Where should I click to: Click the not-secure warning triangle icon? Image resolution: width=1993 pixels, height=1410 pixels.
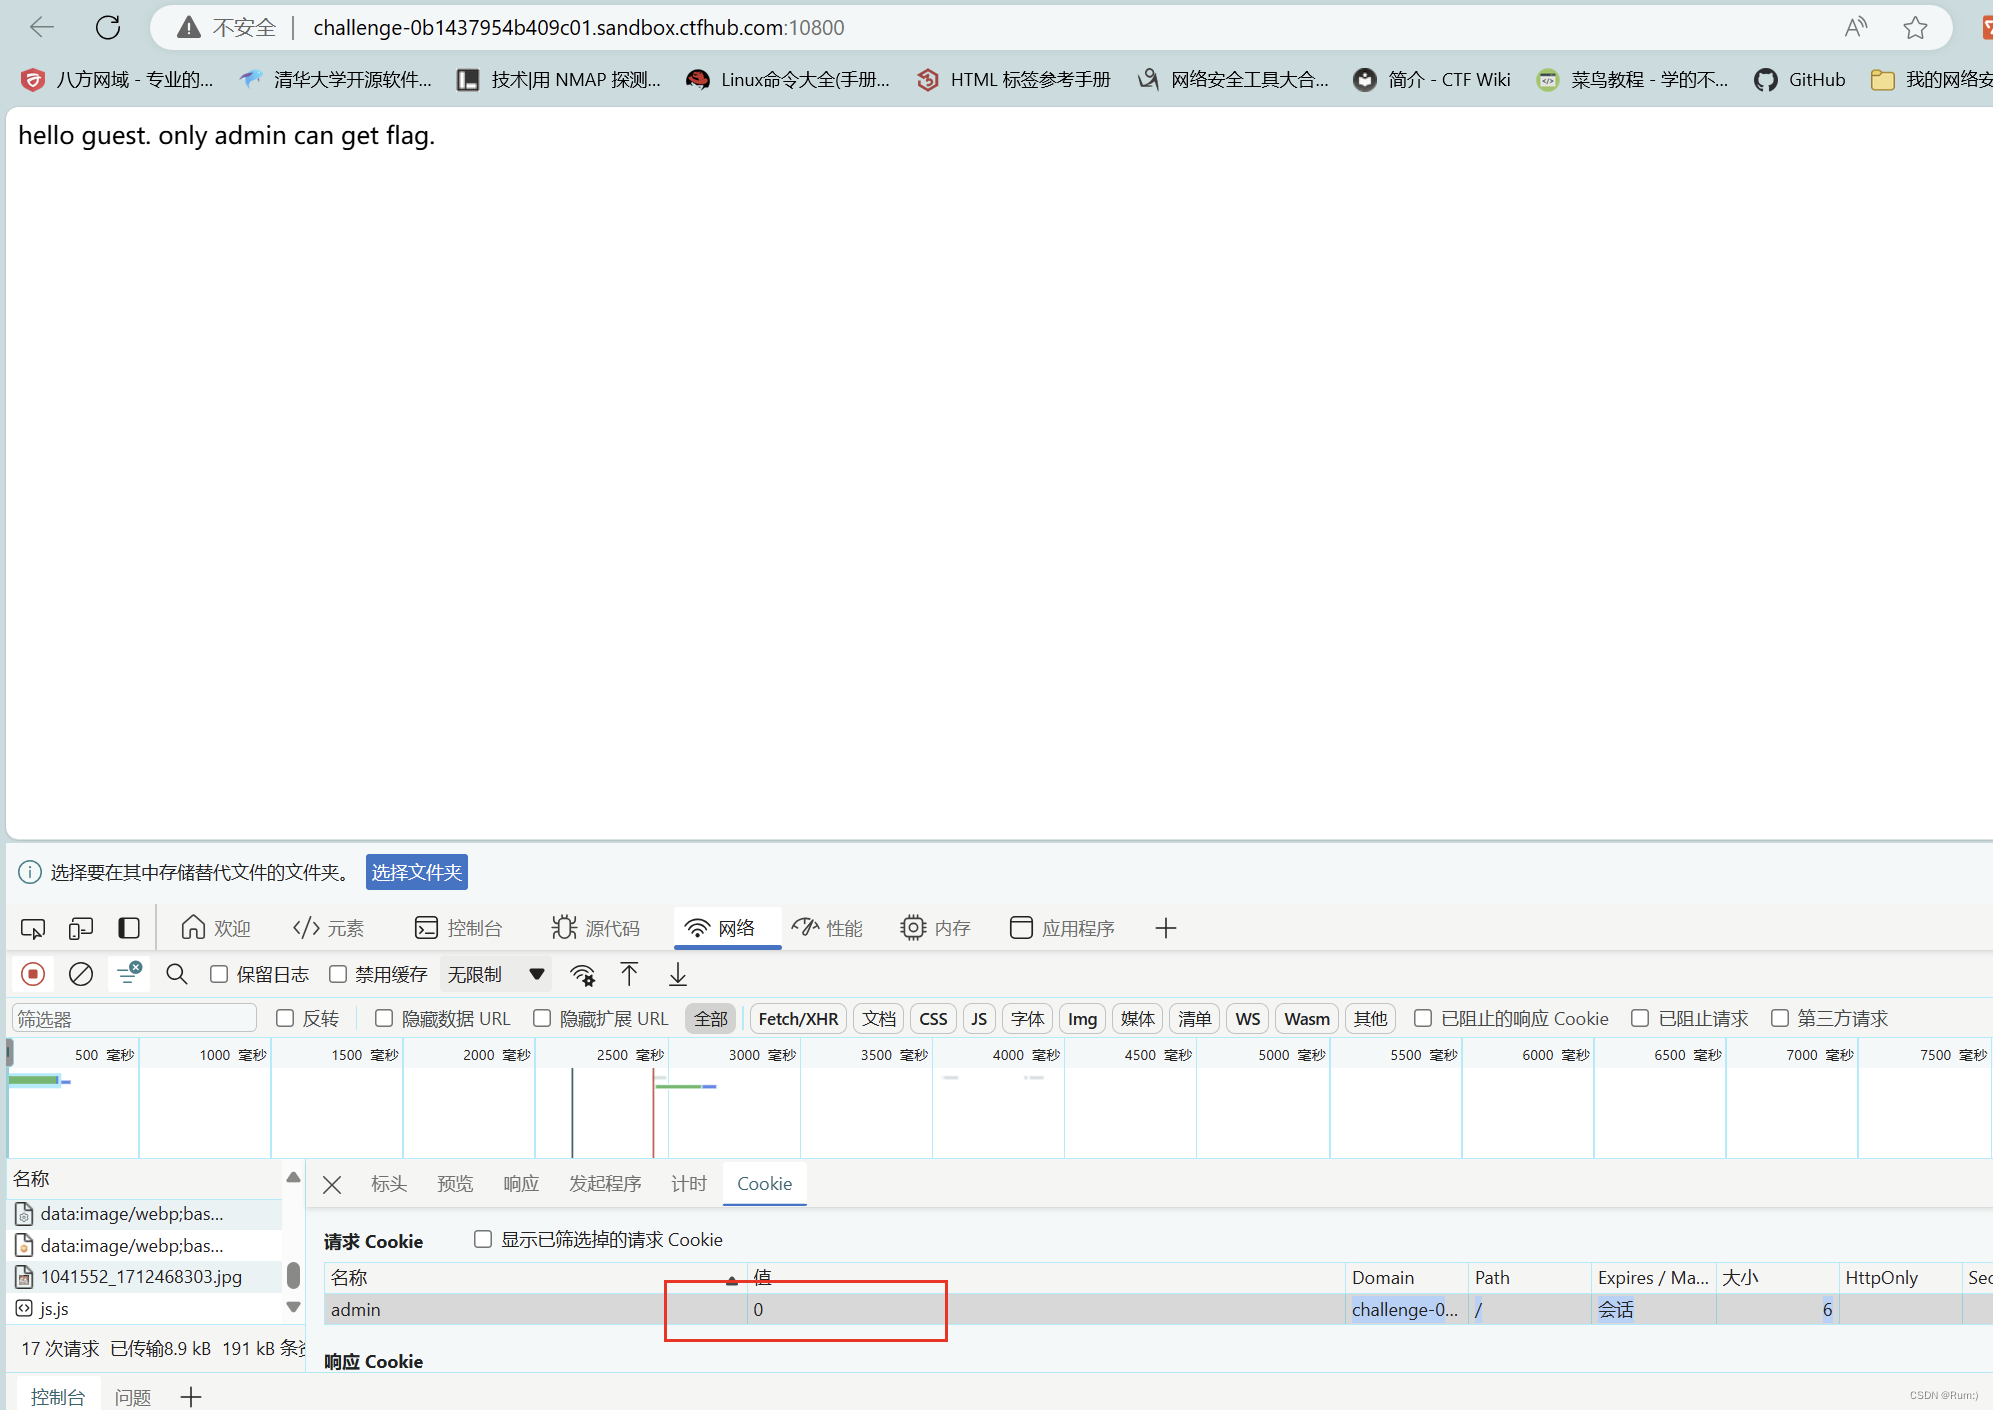tap(188, 27)
